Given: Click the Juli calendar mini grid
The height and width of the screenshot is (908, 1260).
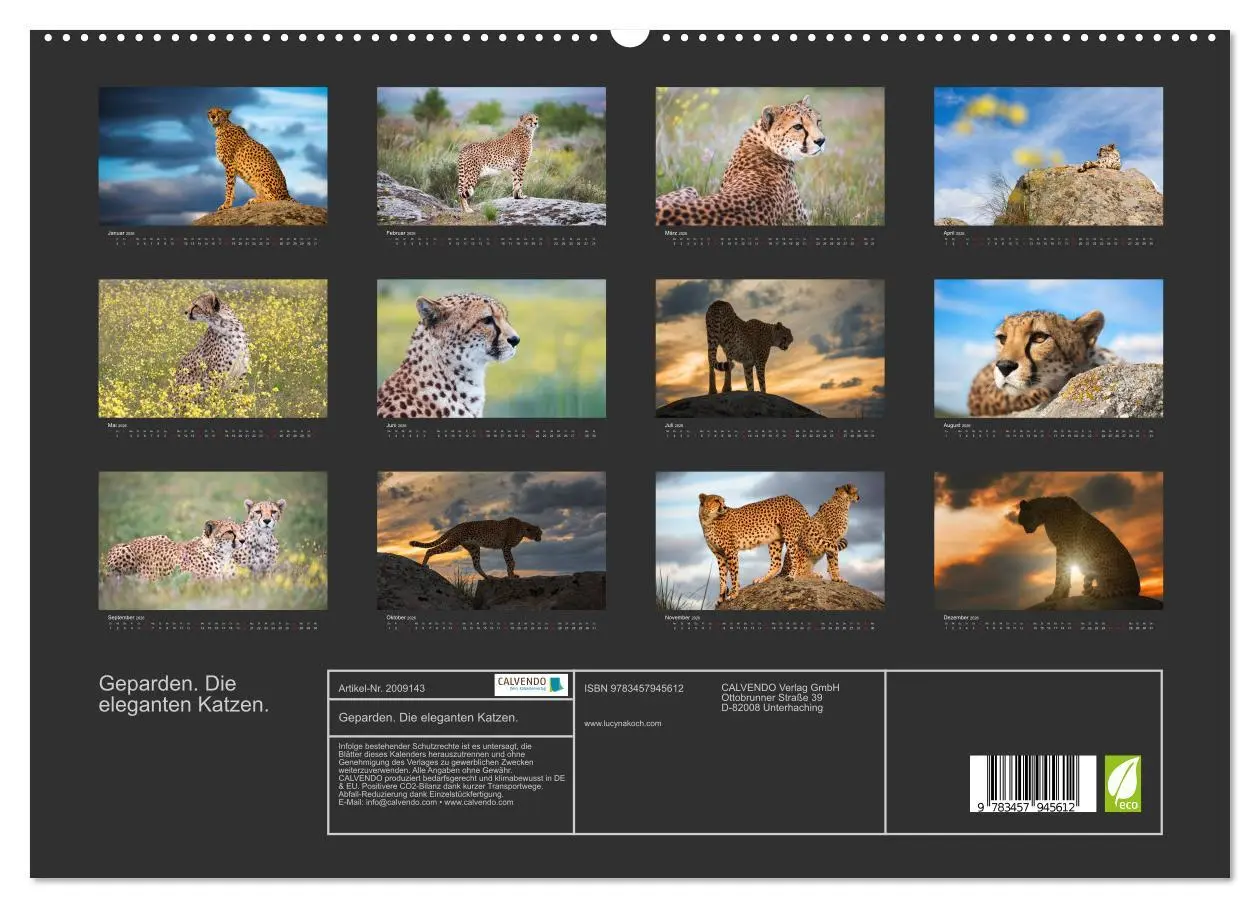Looking at the screenshot, I should (770, 435).
